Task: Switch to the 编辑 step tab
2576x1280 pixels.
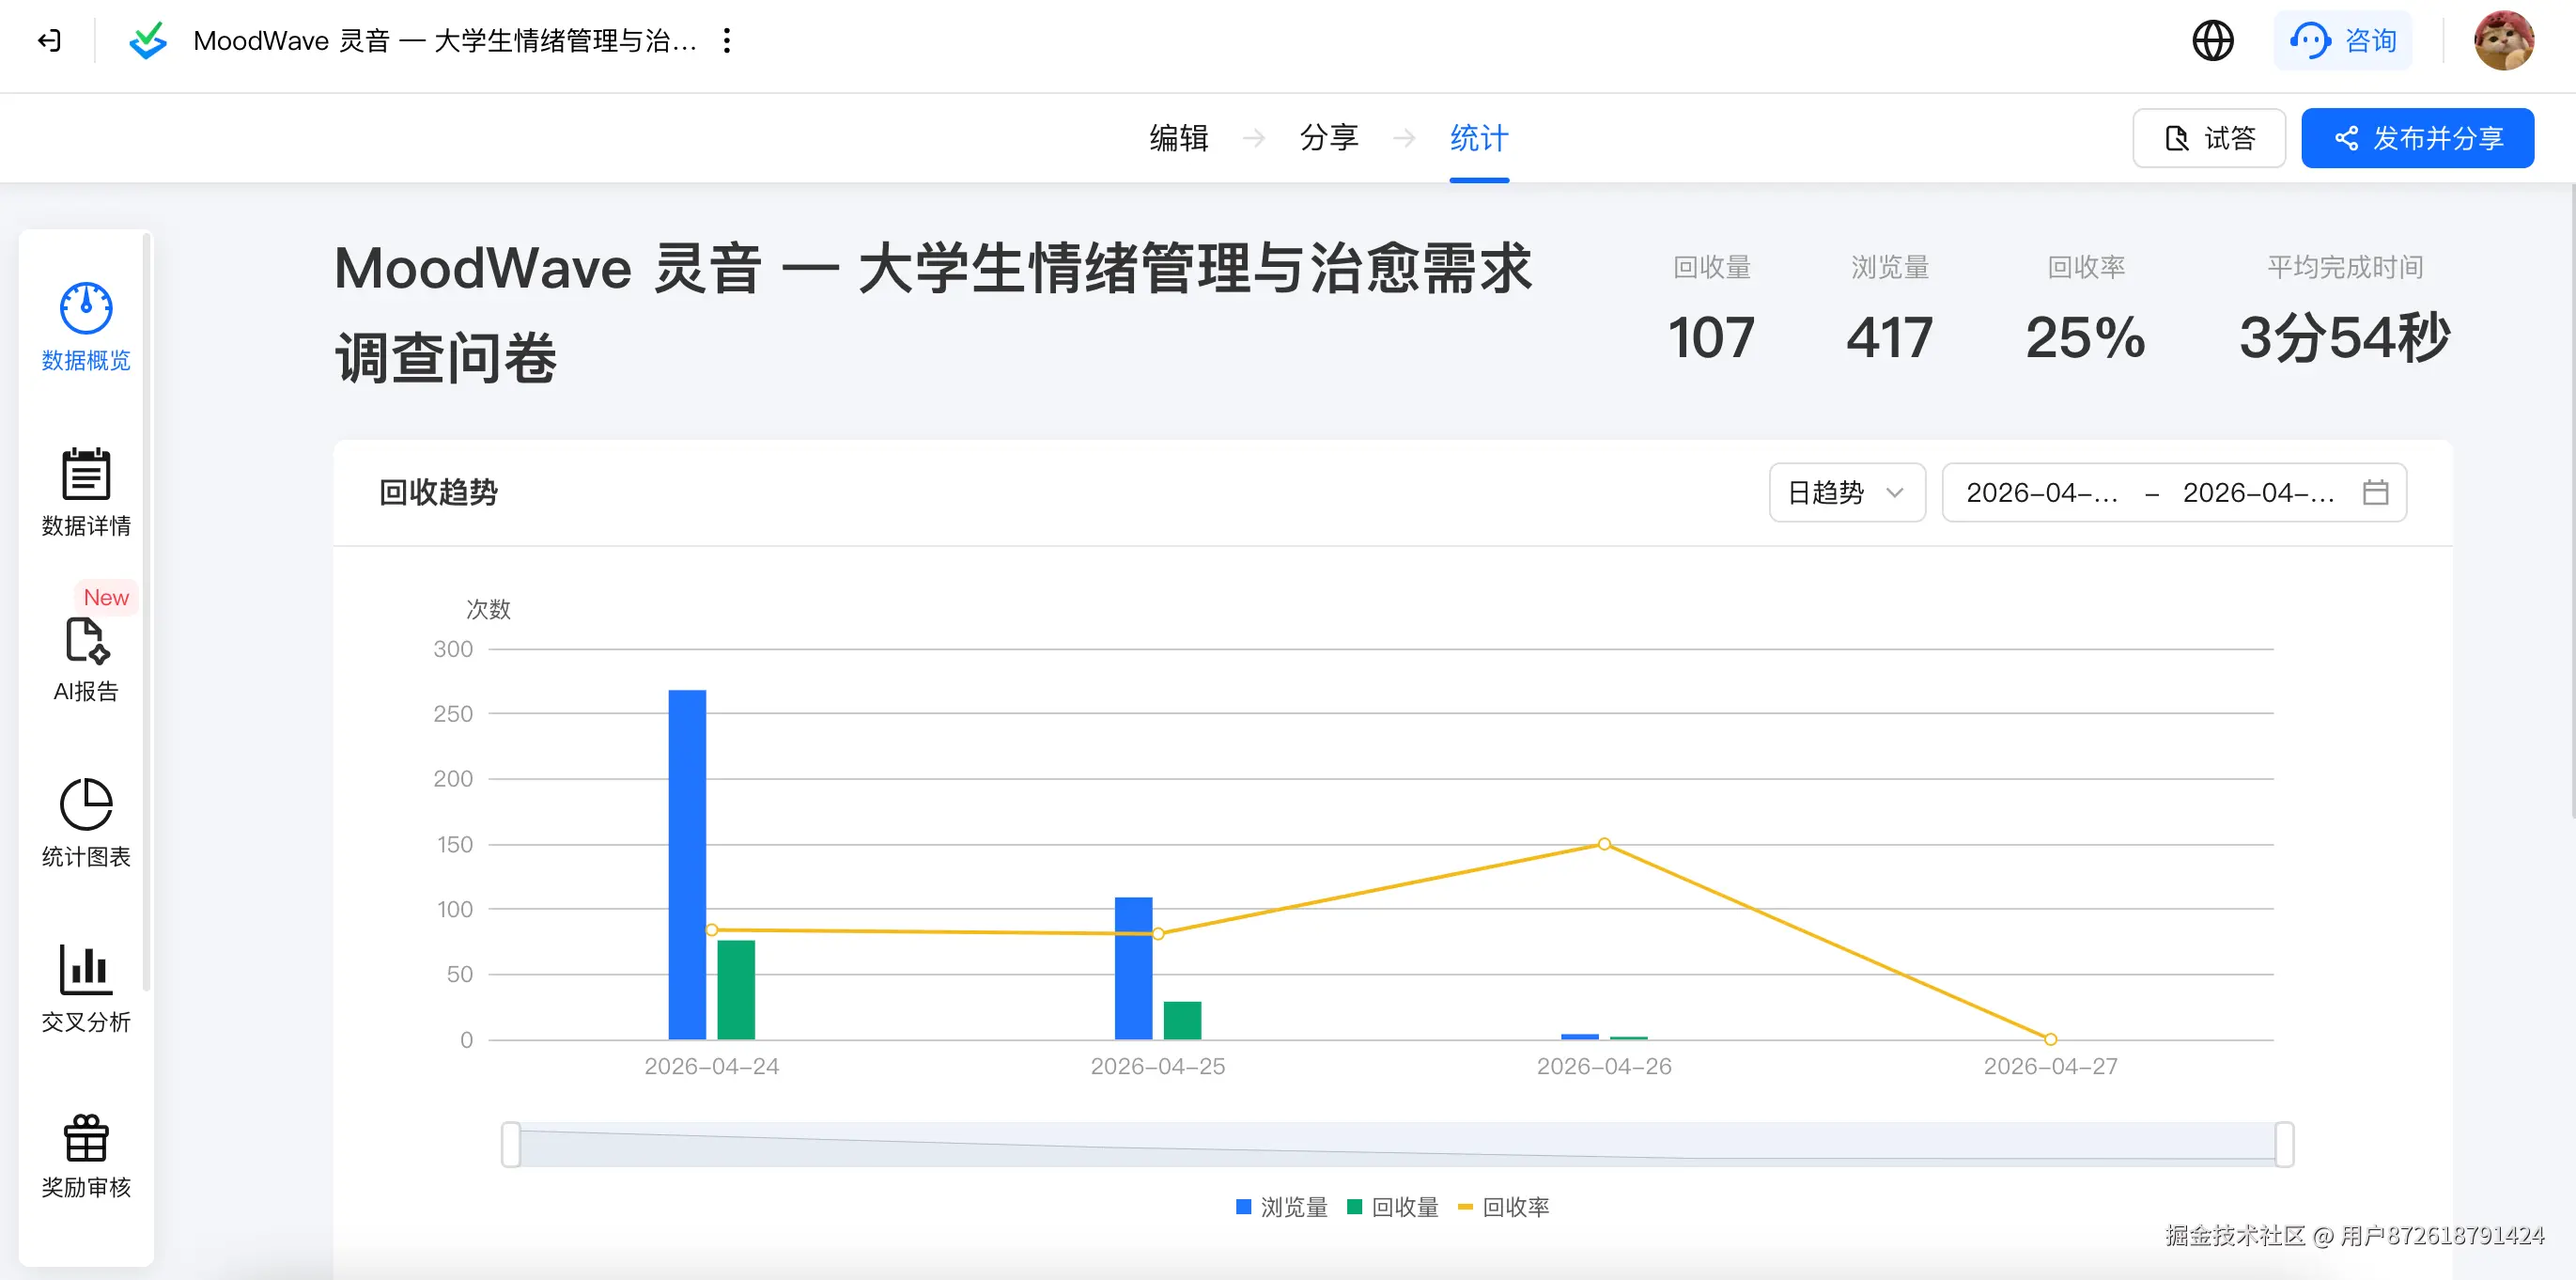Action: [1179, 138]
